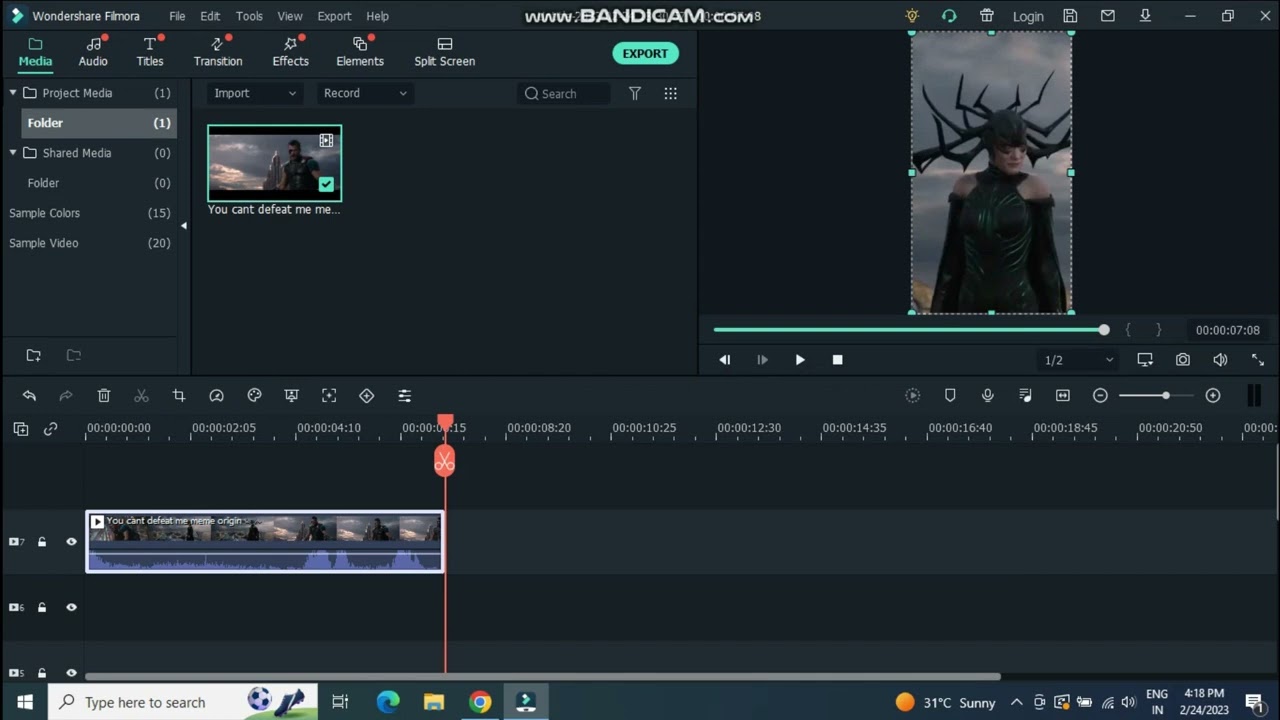Click the render preview icon
Screen dimensions: 1280x720
click(x=913, y=396)
